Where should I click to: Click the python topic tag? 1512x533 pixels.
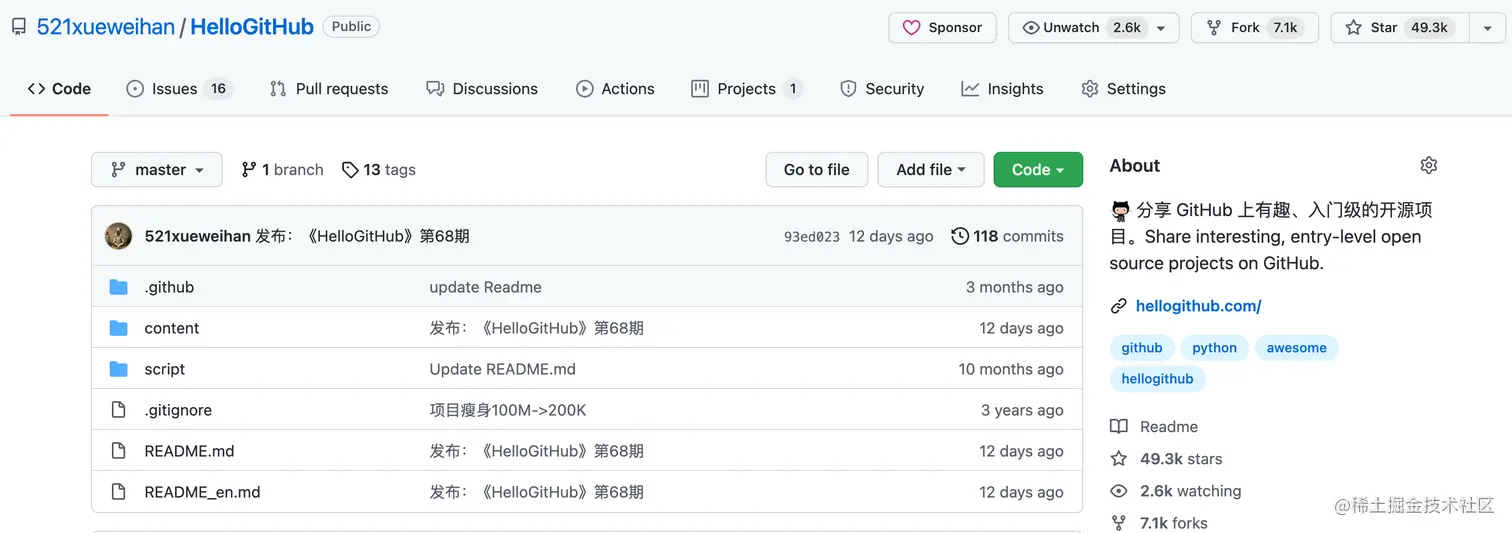point(1214,348)
